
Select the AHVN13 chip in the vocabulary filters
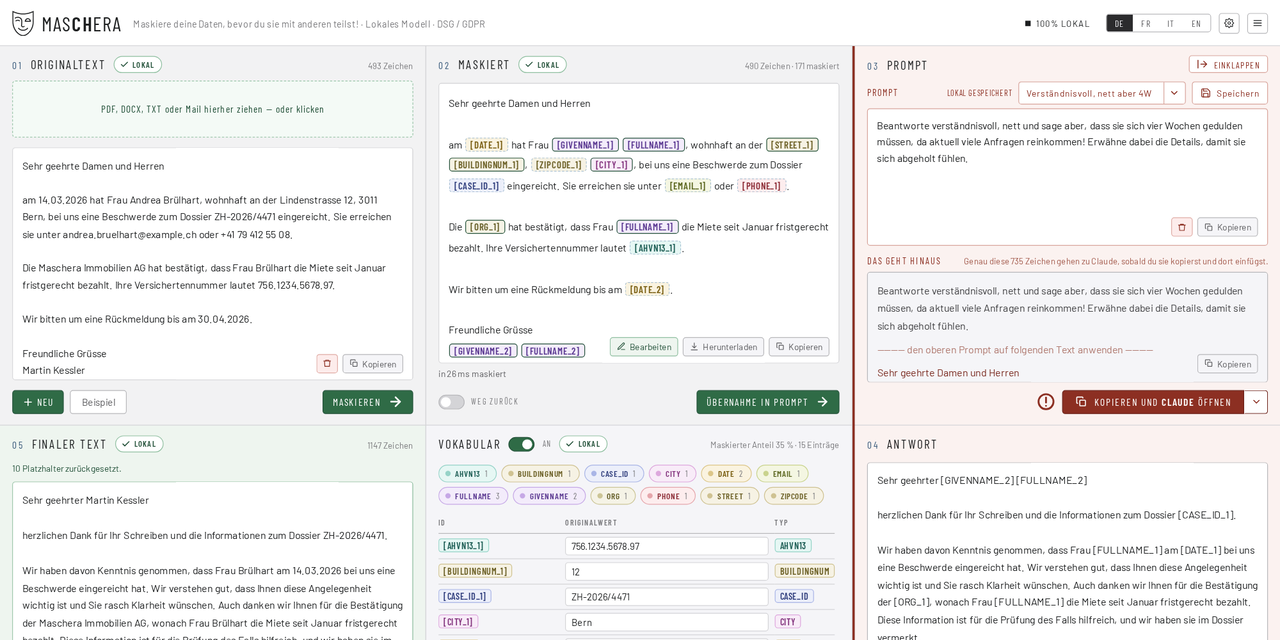point(467,474)
